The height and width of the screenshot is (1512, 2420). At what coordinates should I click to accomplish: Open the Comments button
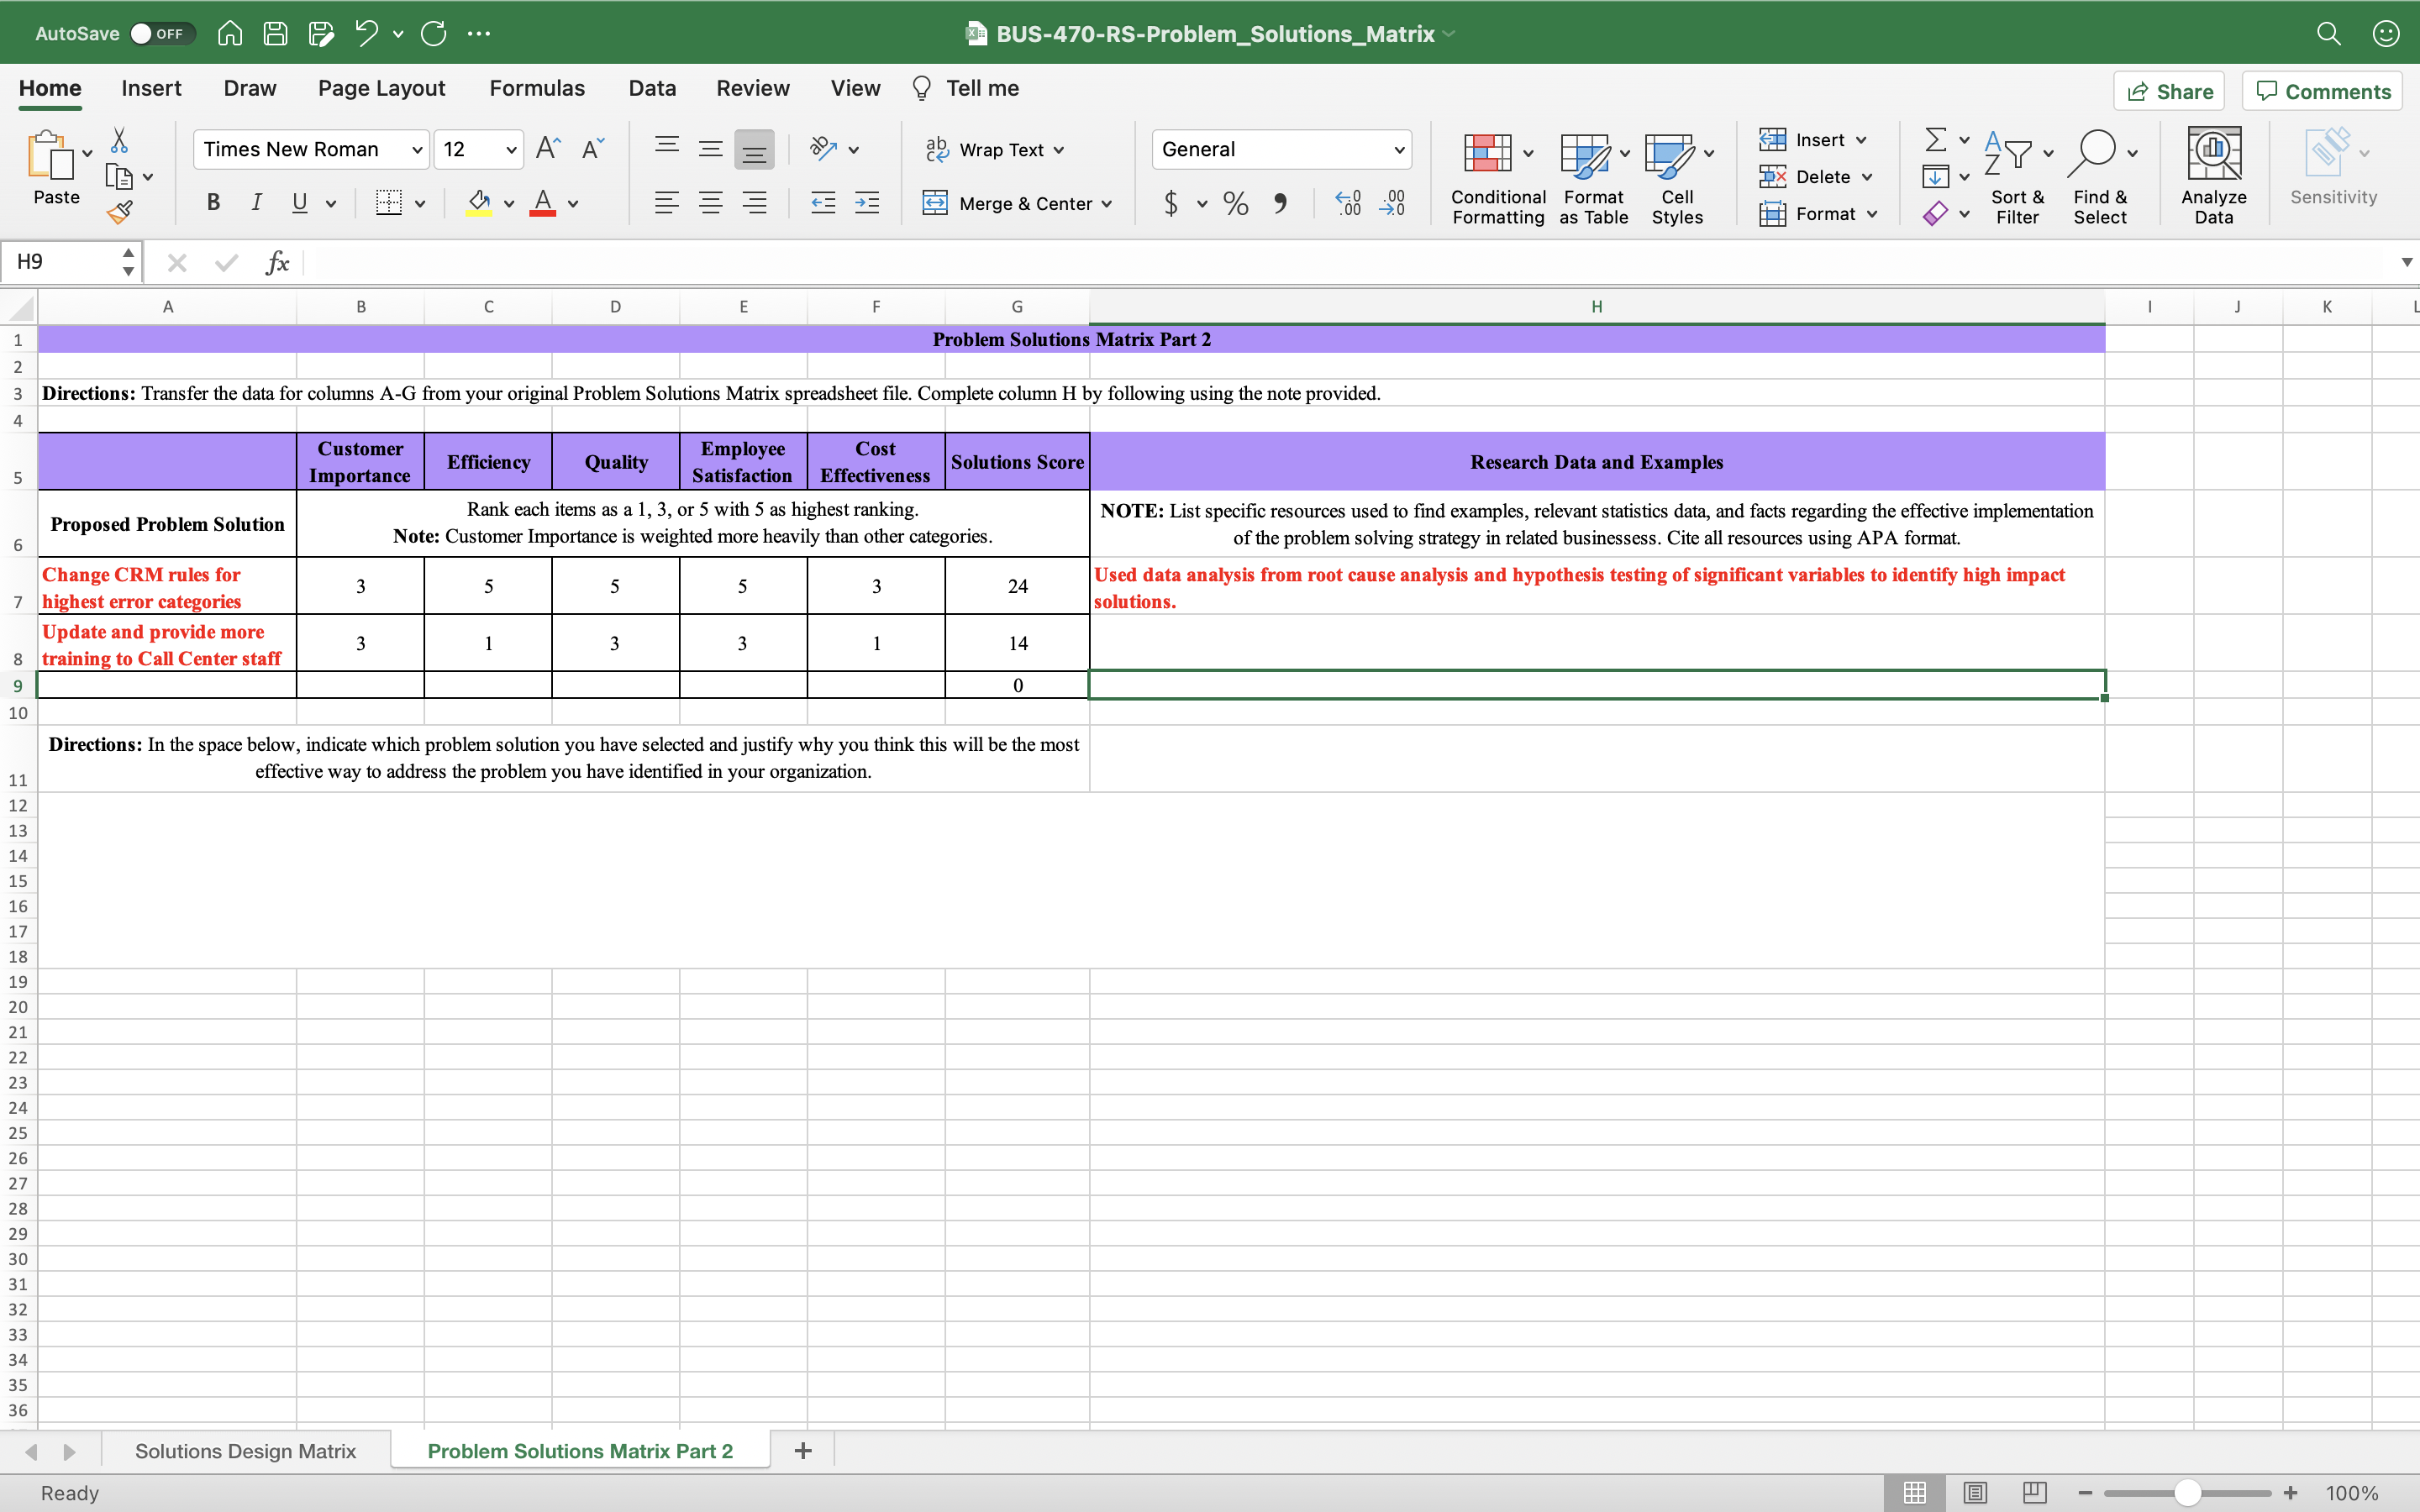coord(2322,91)
